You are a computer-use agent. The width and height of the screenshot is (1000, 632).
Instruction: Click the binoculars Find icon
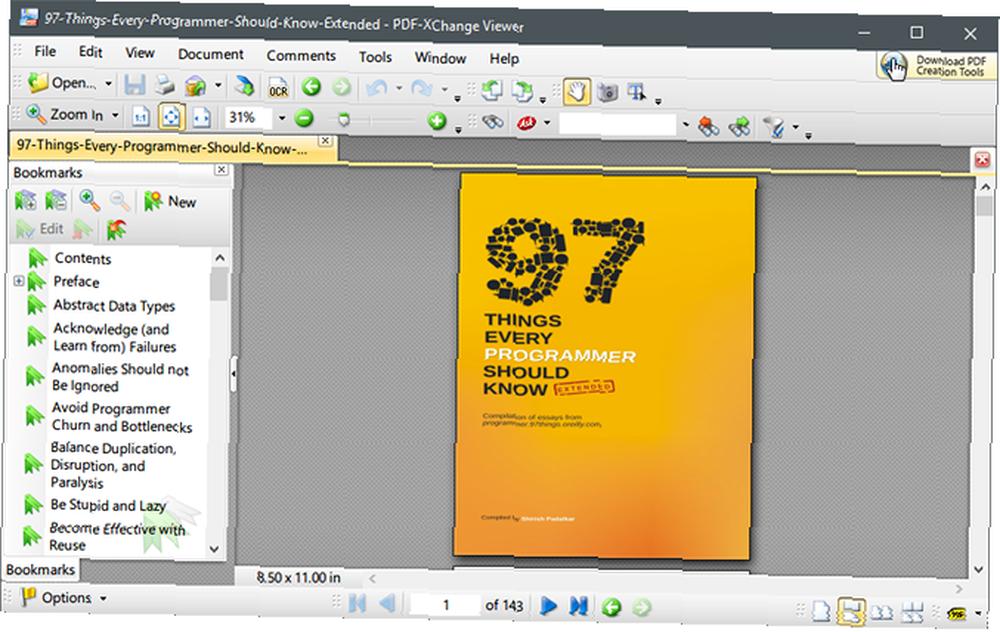coord(493,121)
